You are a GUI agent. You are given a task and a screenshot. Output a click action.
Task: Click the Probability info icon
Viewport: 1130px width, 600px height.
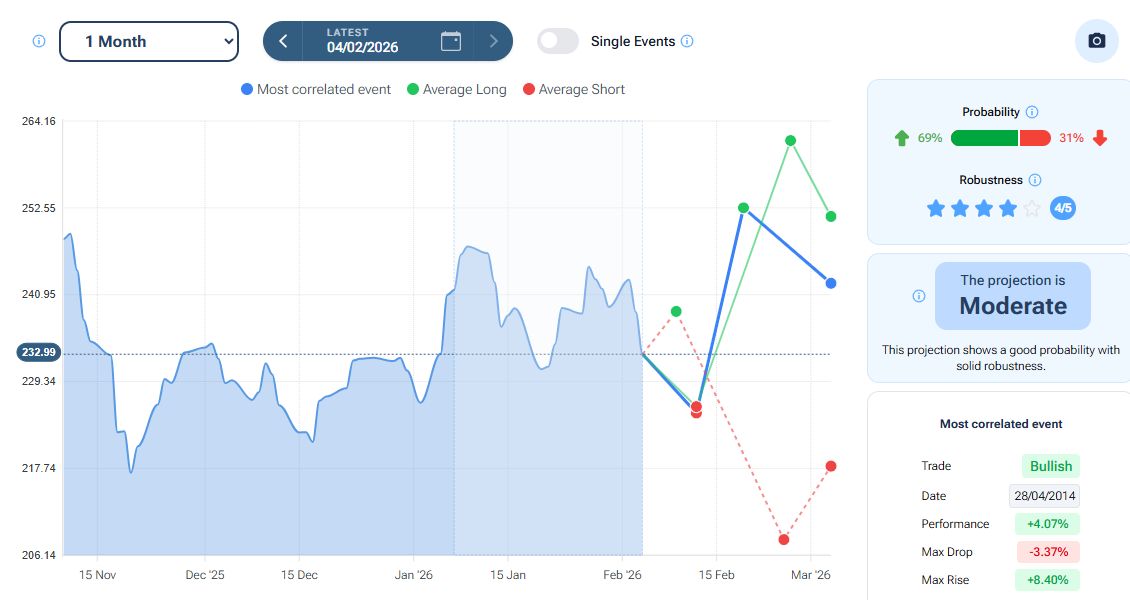(x=1032, y=112)
